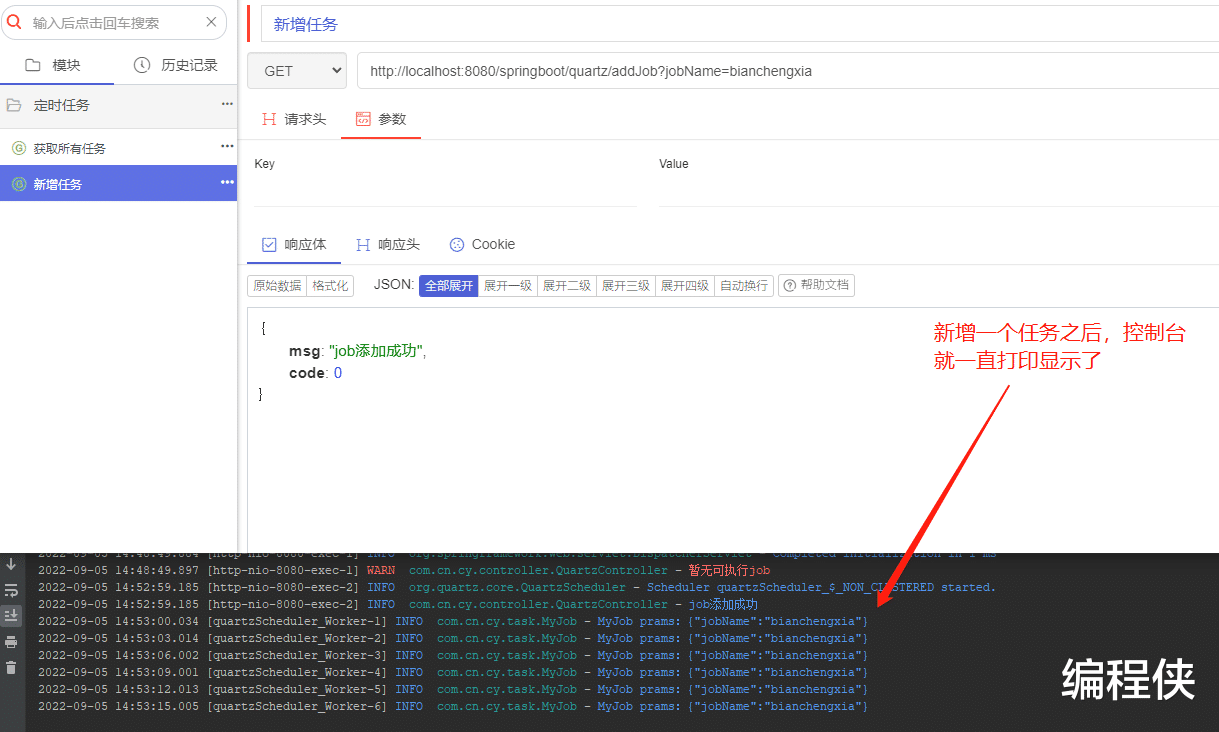Click the request URL input field

788,71
